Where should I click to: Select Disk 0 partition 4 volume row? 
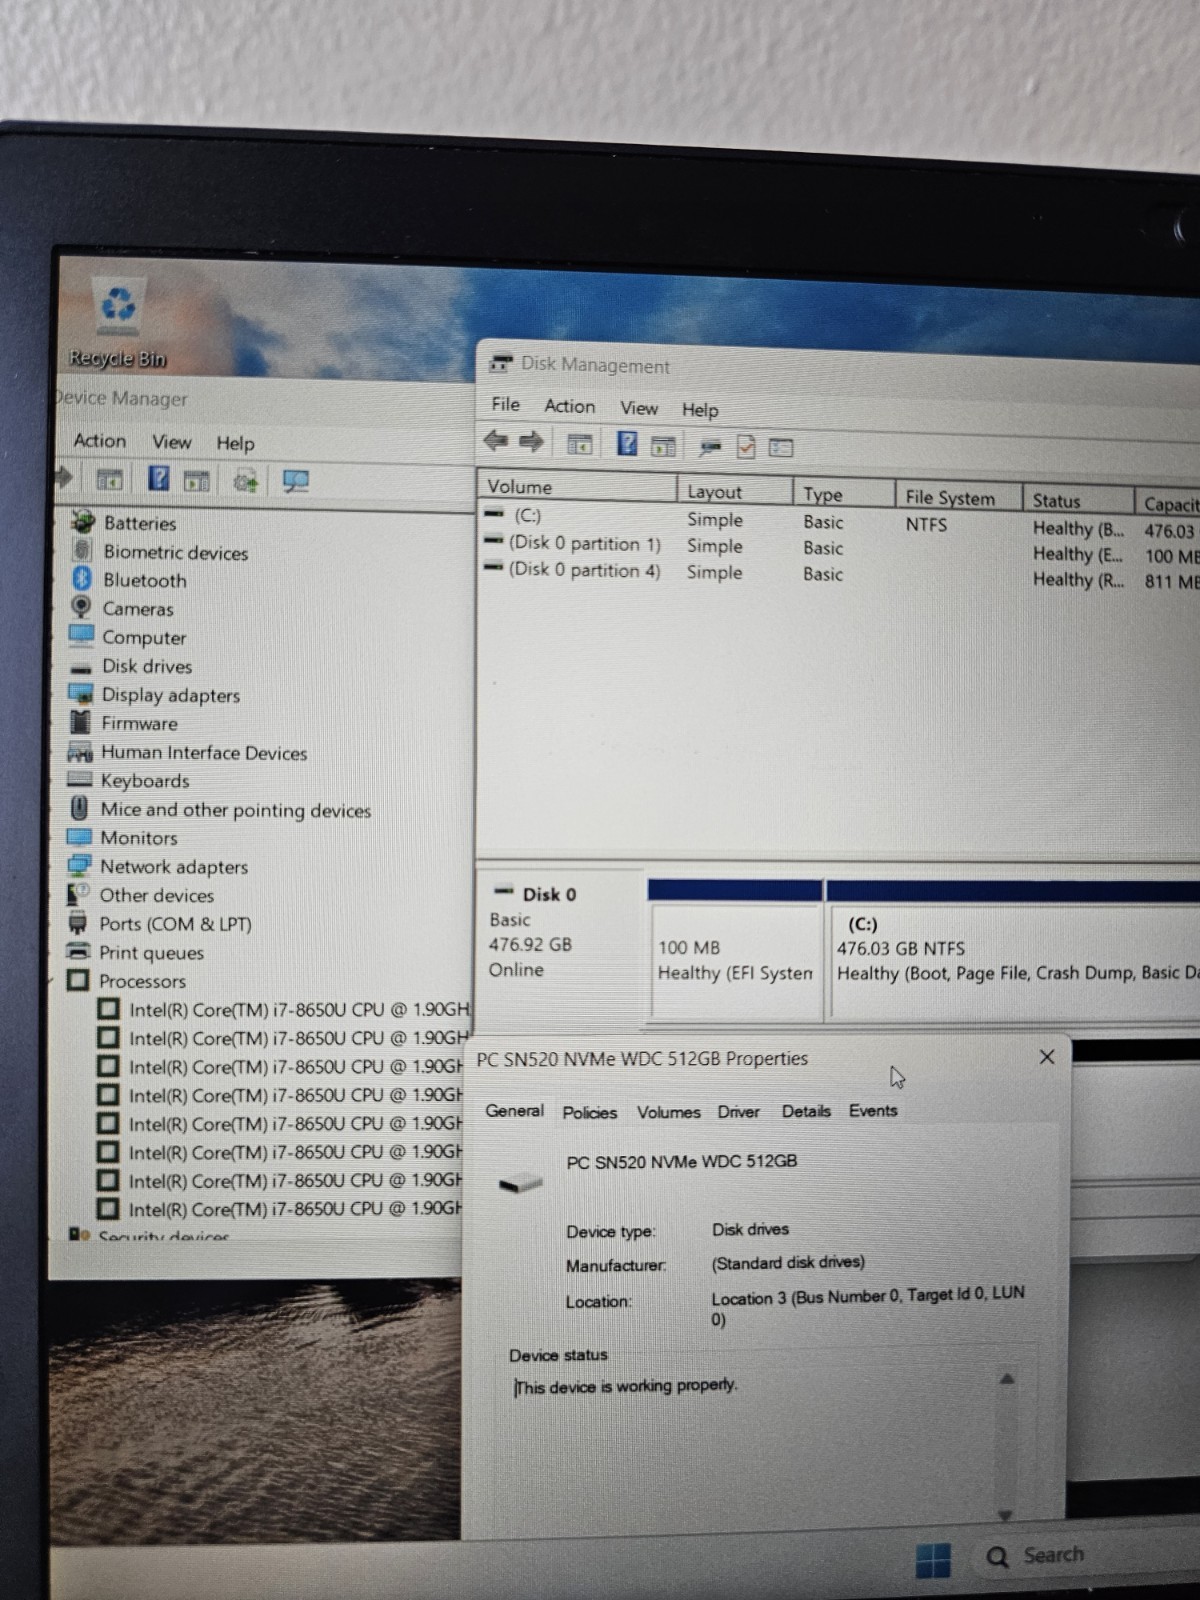(x=840, y=575)
